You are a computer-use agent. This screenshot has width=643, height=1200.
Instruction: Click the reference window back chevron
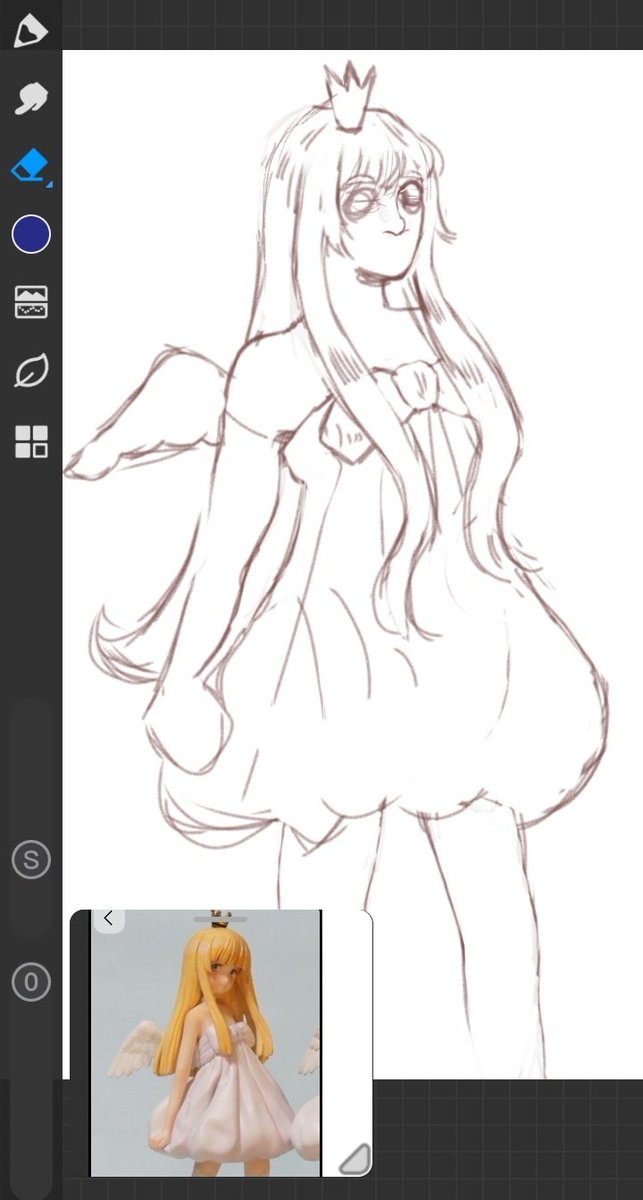pos(108,919)
